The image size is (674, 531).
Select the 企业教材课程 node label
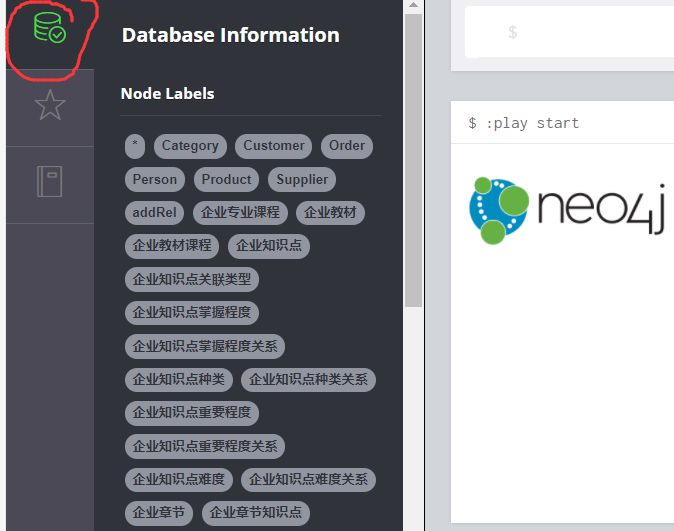point(172,246)
